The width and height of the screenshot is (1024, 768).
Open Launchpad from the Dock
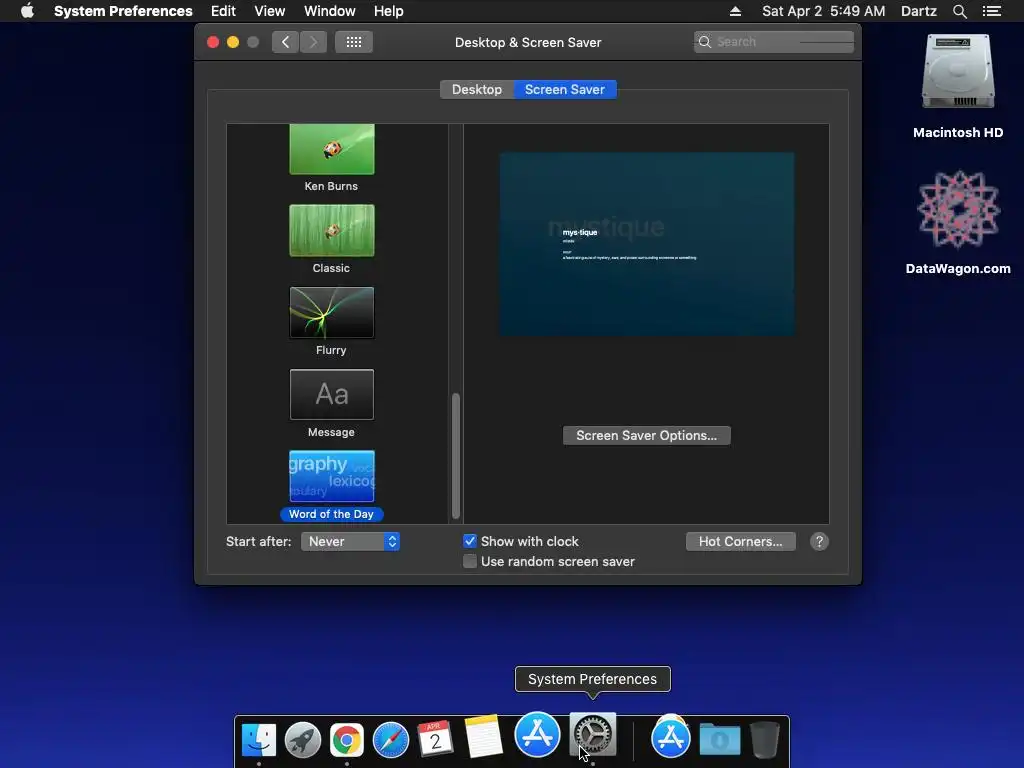(302, 740)
